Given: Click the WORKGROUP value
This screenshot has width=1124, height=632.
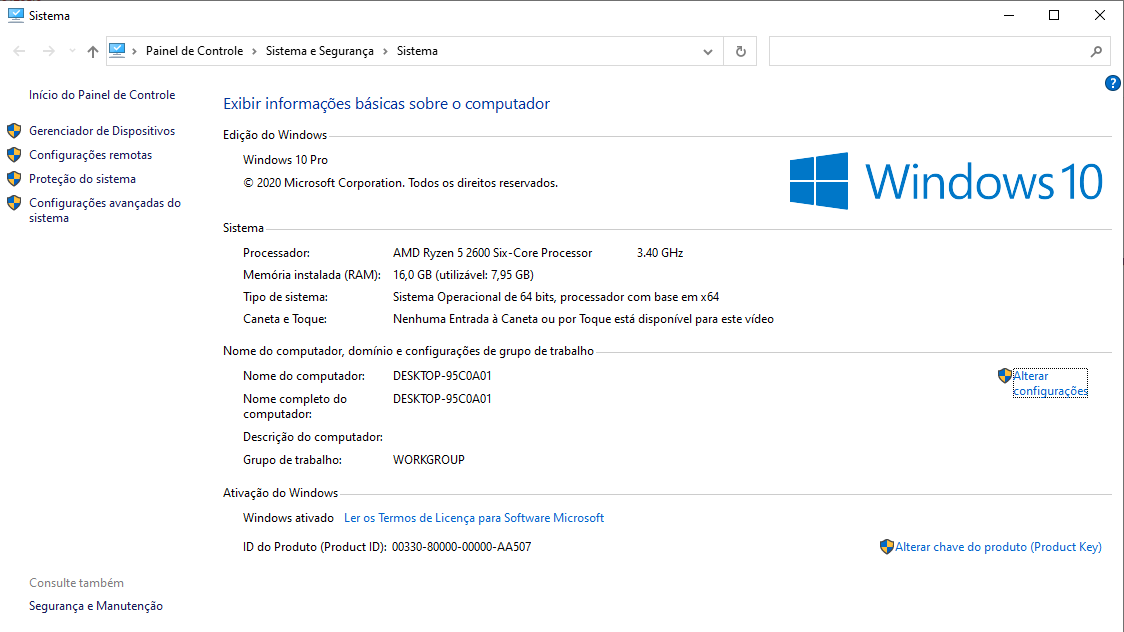Looking at the screenshot, I should (429, 459).
